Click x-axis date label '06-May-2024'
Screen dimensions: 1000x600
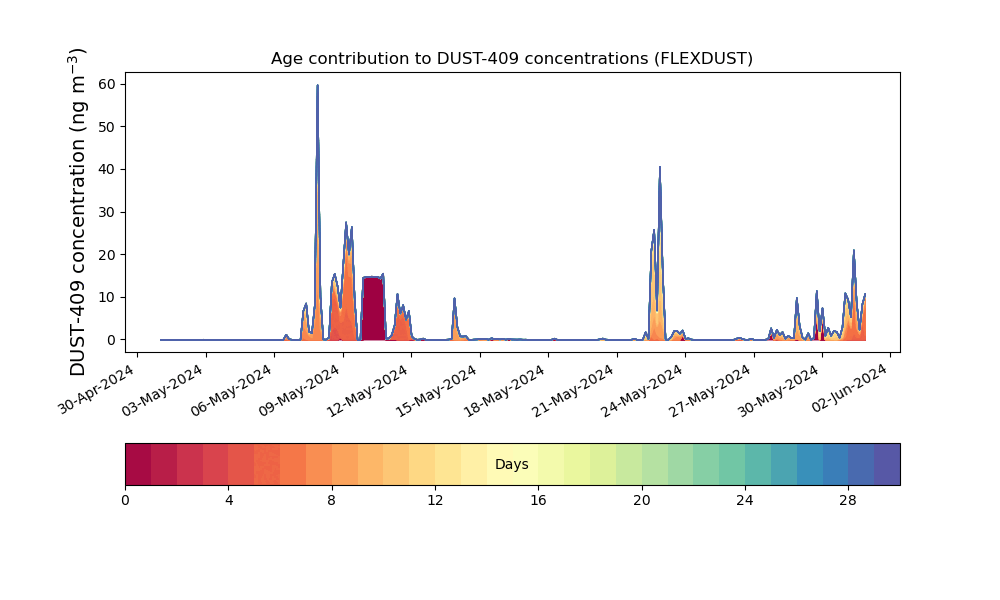pyautogui.click(x=233, y=389)
